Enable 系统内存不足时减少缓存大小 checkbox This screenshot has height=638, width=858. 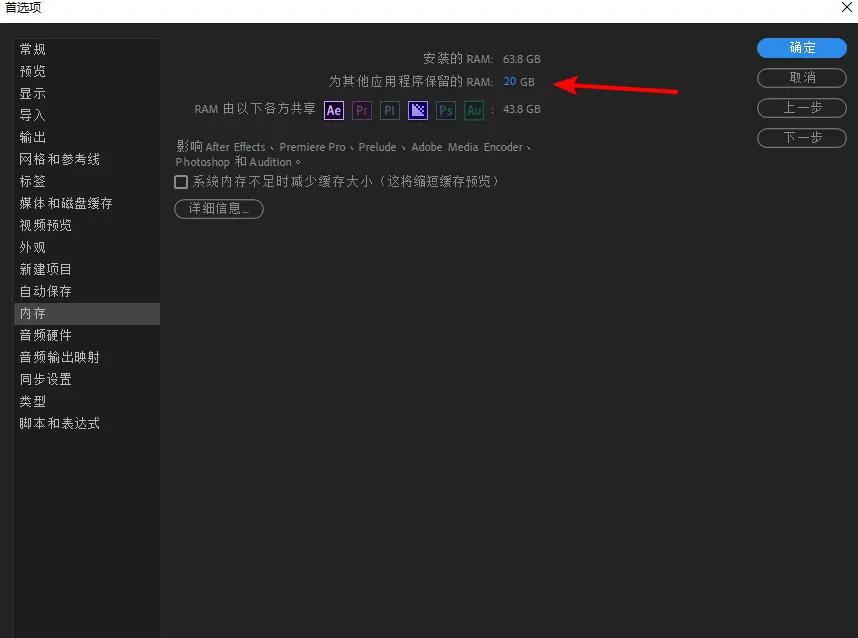point(181,181)
